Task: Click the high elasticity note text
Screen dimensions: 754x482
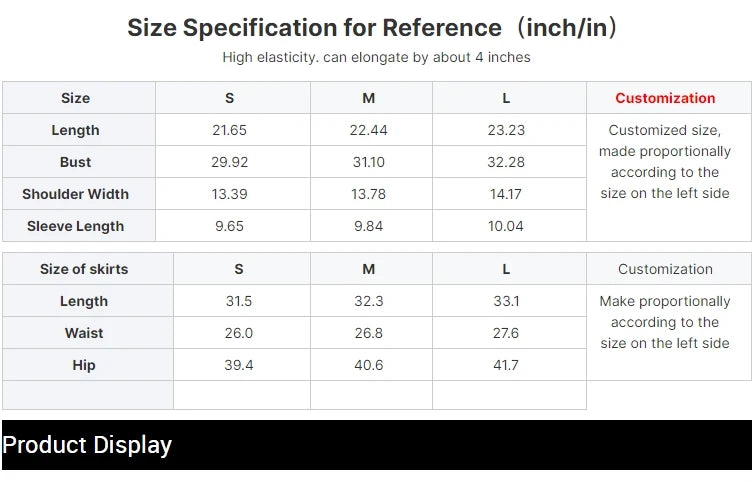Action: point(376,57)
